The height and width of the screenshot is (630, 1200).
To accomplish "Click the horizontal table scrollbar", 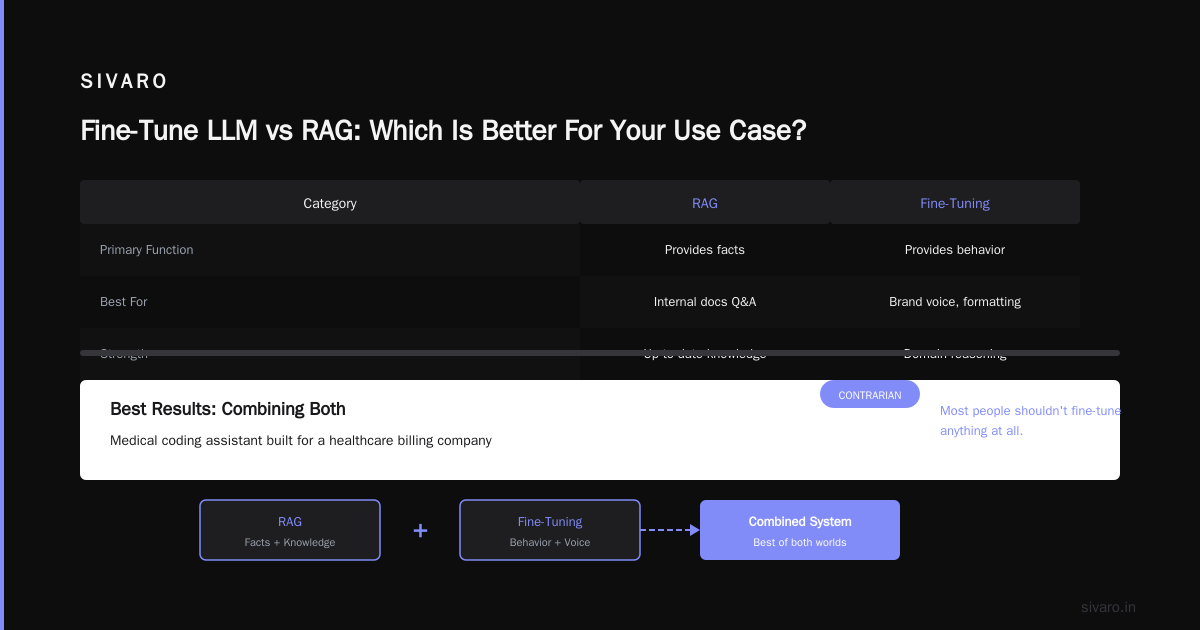I will (x=600, y=353).
